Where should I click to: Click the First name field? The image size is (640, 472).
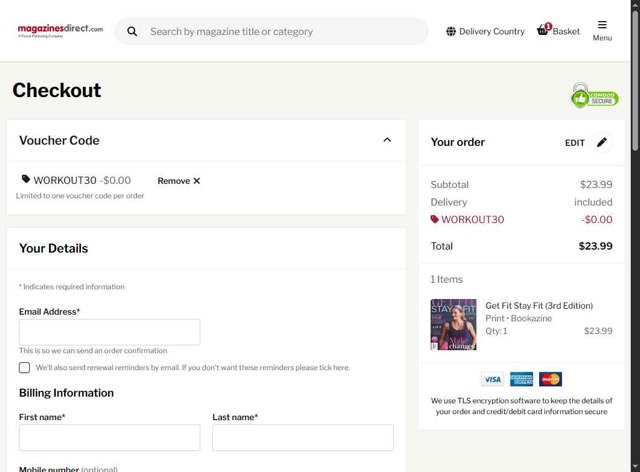point(109,438)
